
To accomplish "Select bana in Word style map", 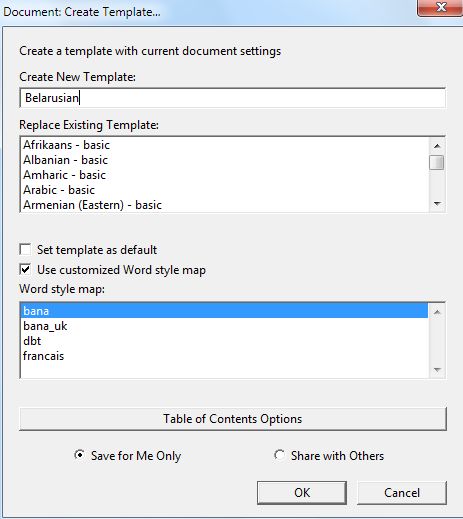I will [225, 311].
